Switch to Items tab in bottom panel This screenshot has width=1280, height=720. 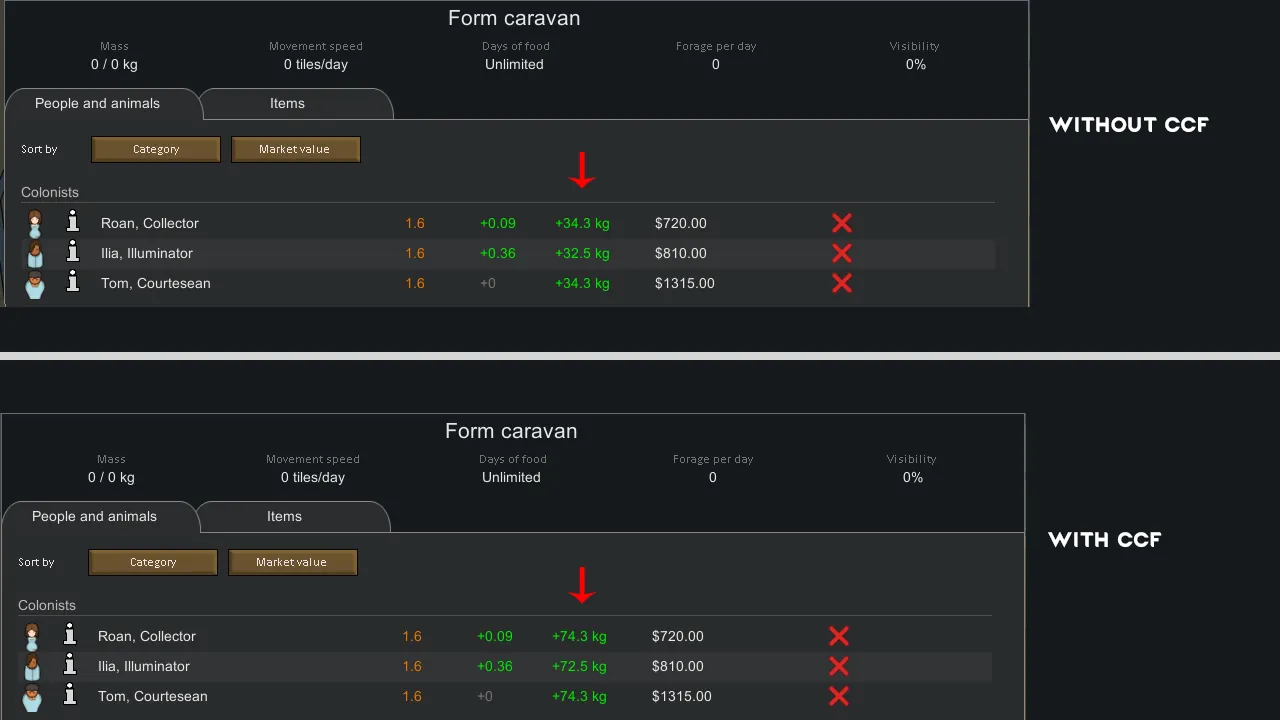285,517
